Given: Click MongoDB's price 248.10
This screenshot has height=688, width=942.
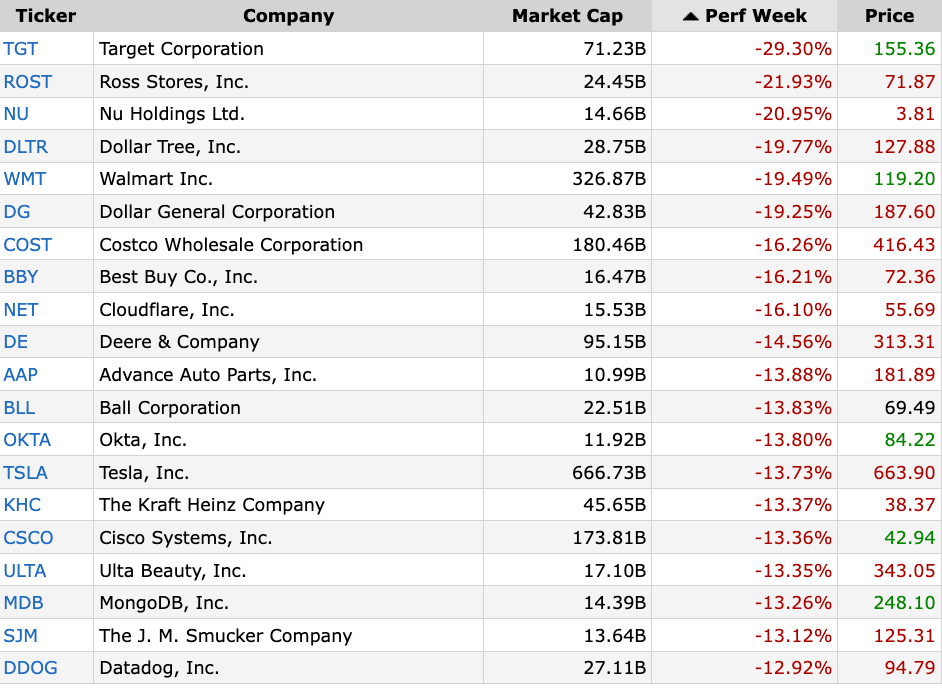Looking at the screenshot, I should [x=903, y=603].
